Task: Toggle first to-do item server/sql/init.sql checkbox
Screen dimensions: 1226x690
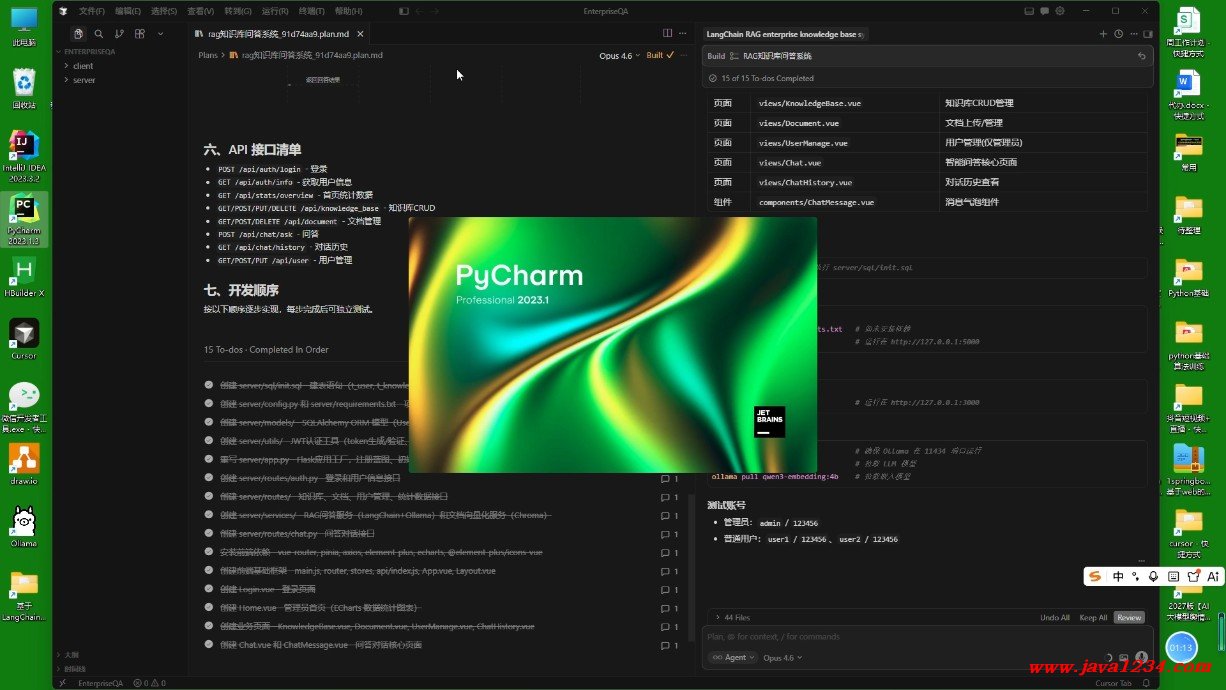Action: coord(209,385)
